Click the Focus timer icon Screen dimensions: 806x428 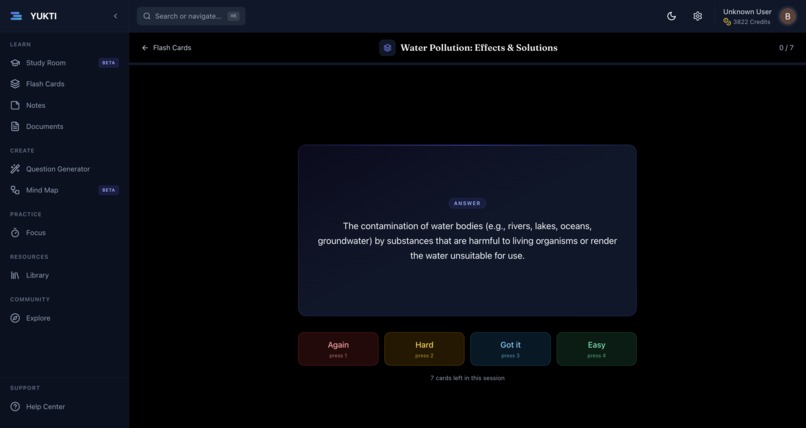pyautogui.click(x=15, y=233)
